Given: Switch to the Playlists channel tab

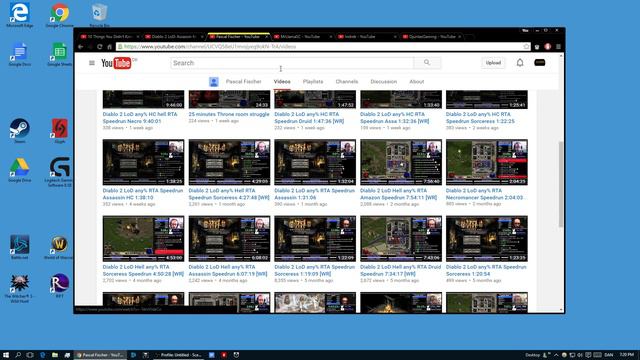Looking at the screenshot, I should 313,82.
